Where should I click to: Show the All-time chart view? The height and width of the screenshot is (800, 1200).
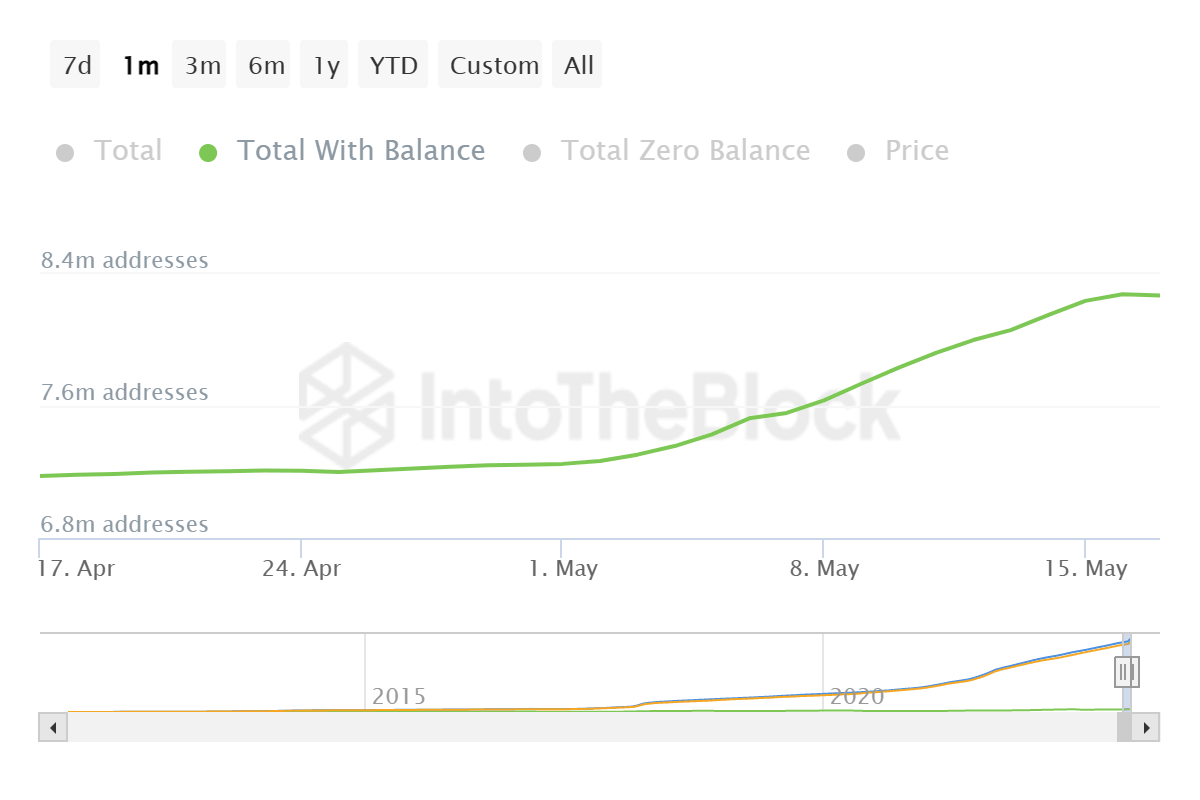tap(577, 64)
